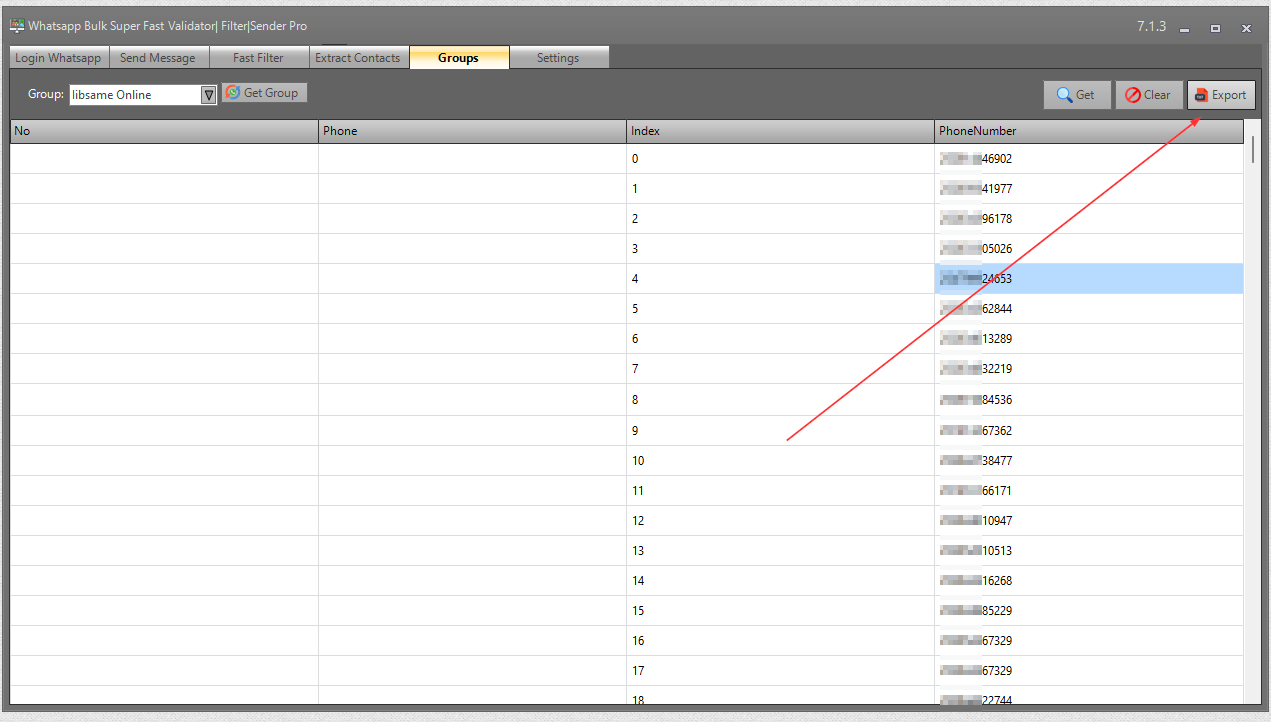
Task: Sort by the Index column header
Action: [x=780, y=131]
